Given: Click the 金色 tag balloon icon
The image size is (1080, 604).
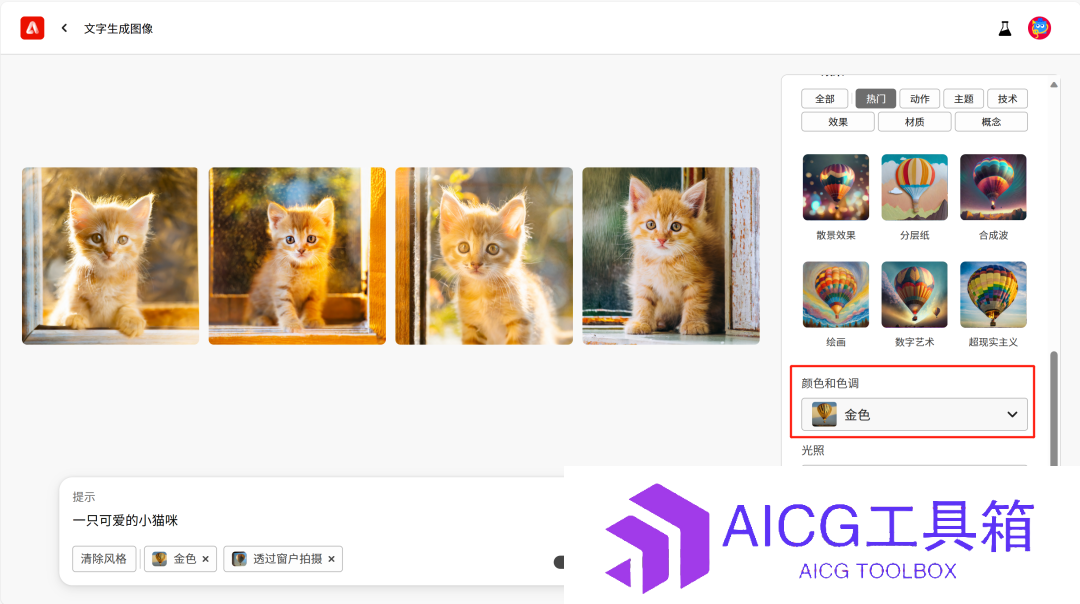Looking at the screenshot, I should pos(159,559).
